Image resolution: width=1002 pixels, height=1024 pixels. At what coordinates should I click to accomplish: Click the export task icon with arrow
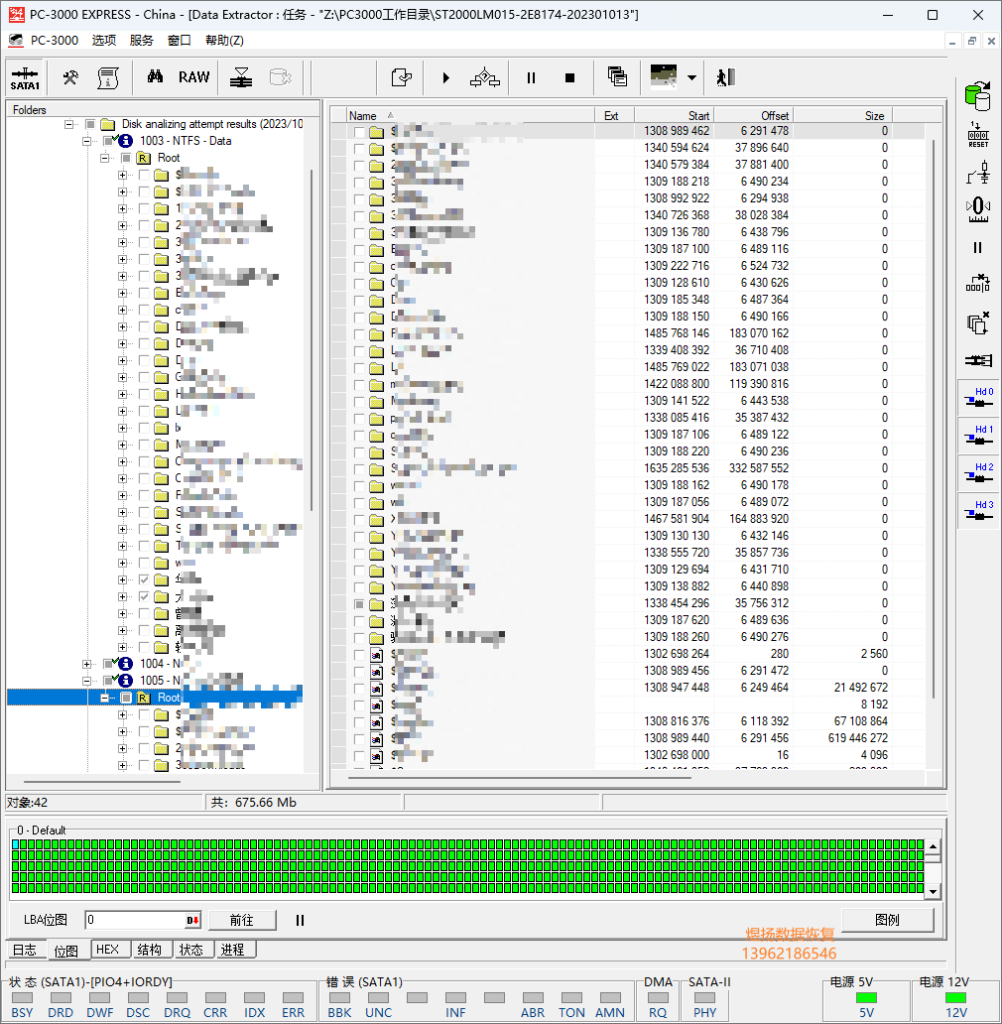tap(401, 78)
